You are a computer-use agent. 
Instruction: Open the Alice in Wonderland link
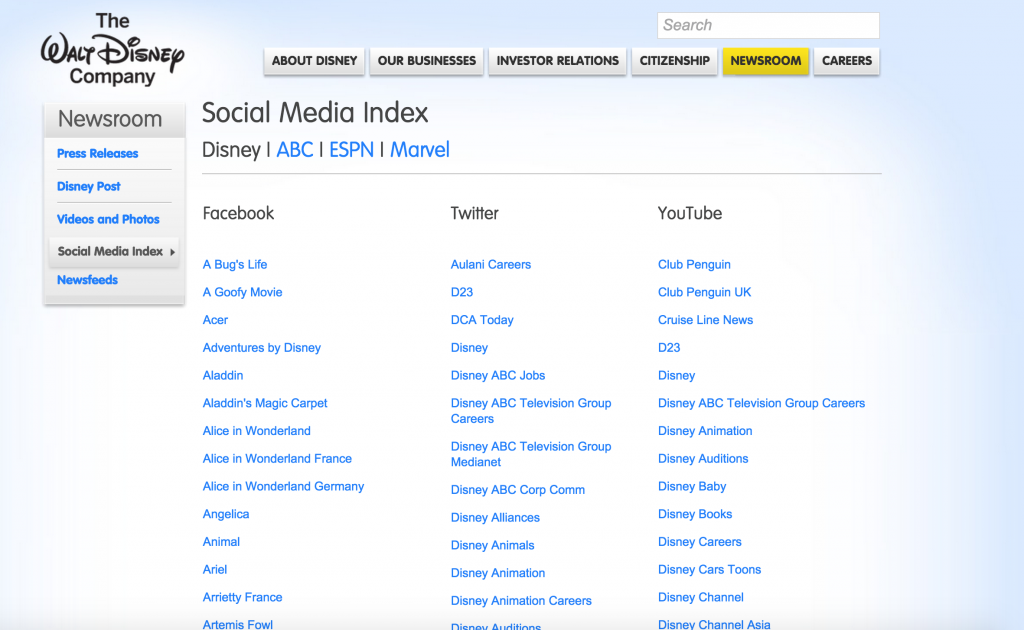[256, 431]
